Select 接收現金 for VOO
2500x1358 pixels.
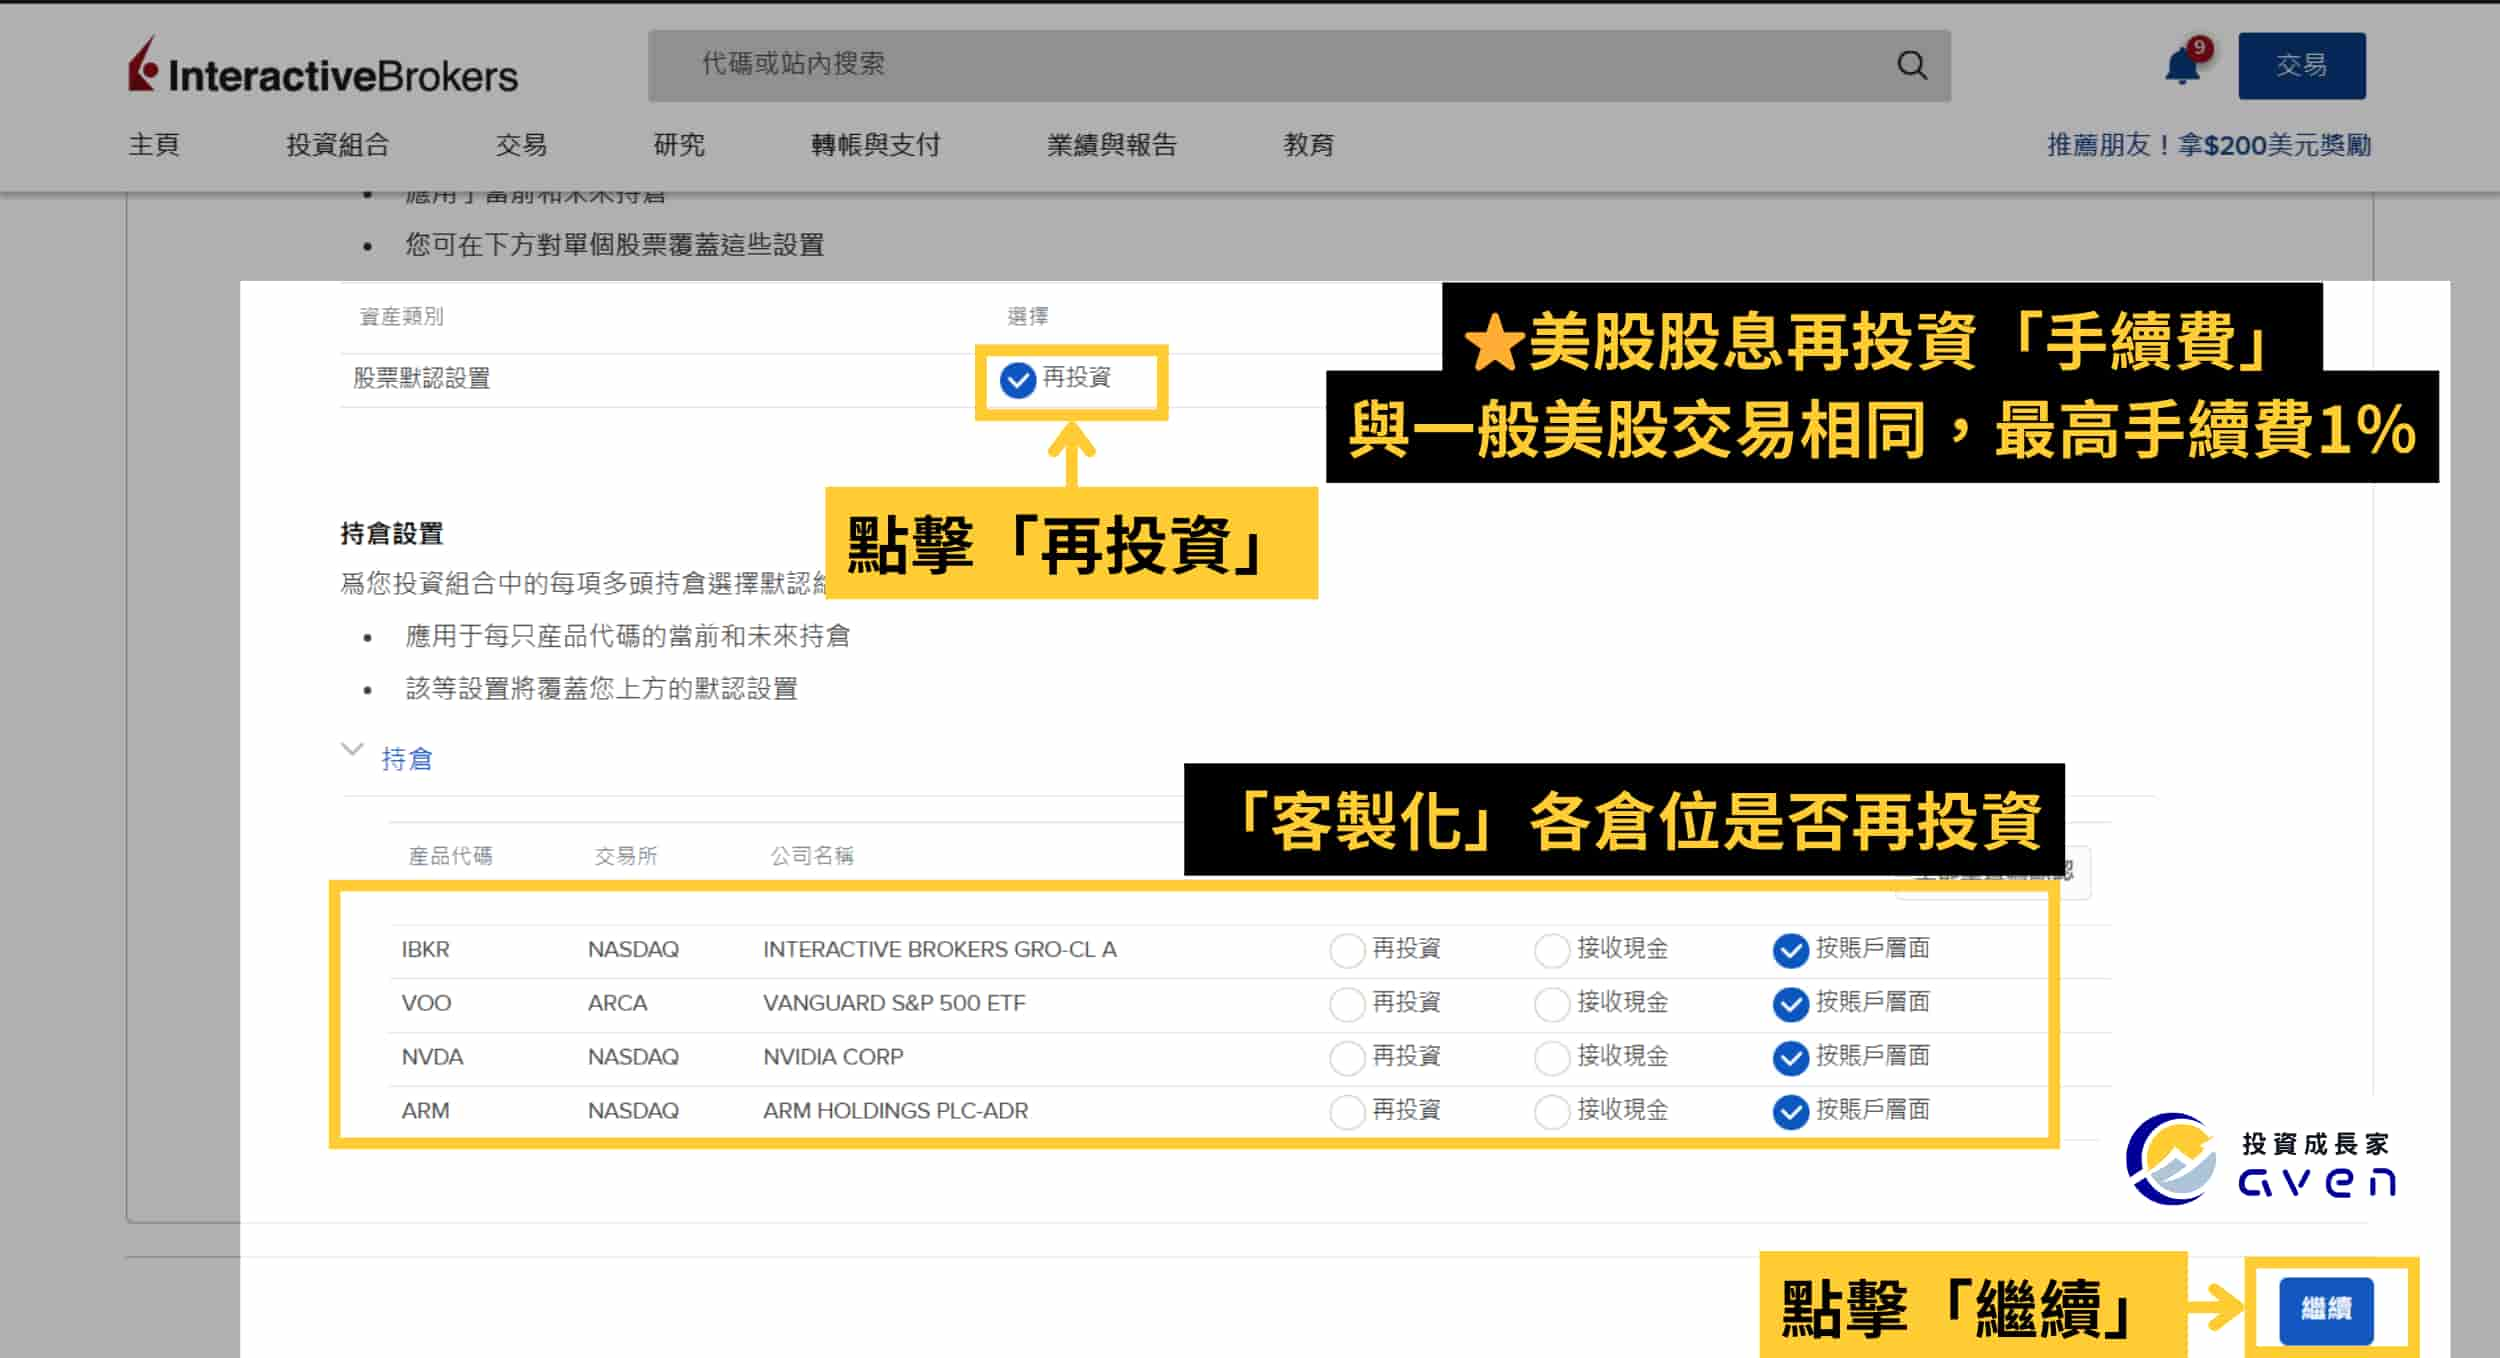point(1551,1003)
